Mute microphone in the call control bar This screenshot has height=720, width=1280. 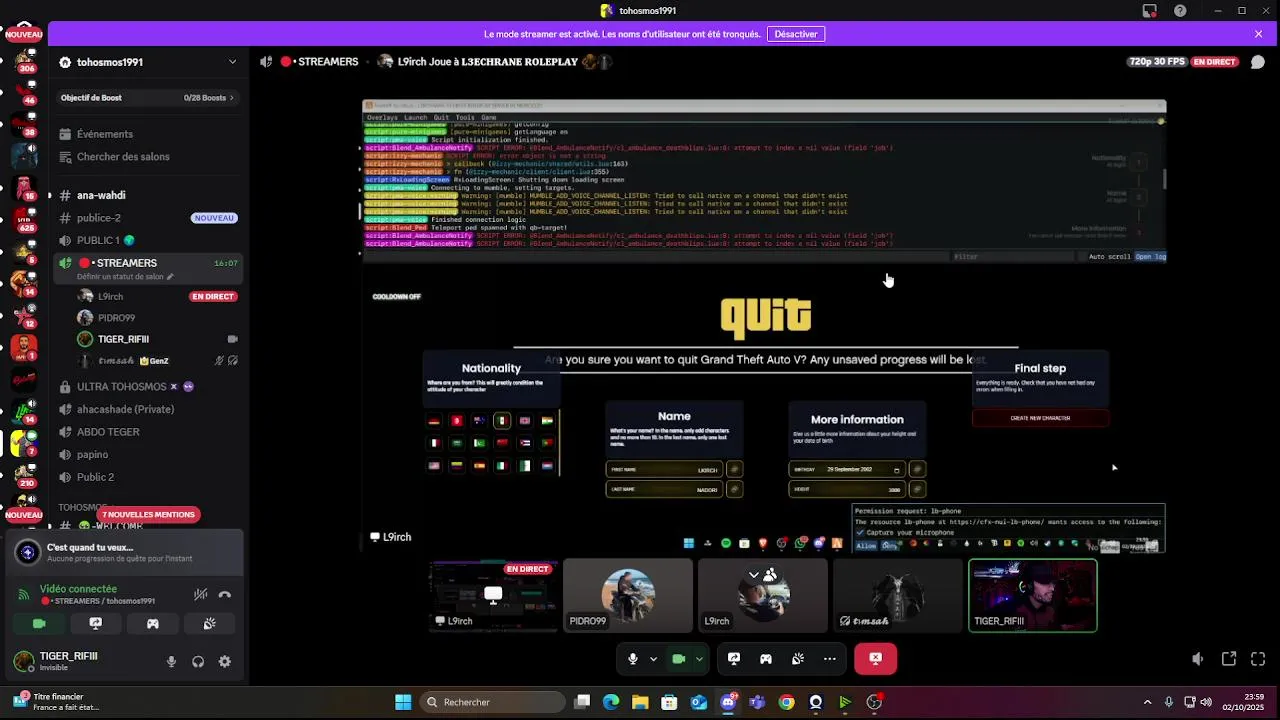click(x=632, y=659)
